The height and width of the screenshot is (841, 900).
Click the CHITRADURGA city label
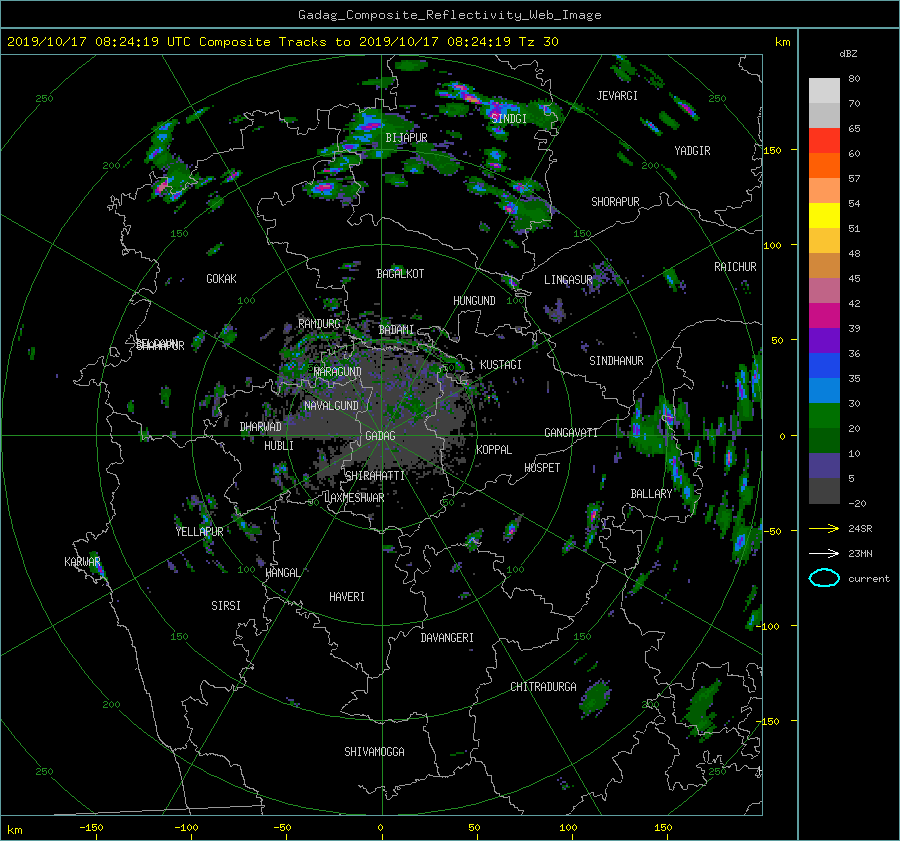543,687
